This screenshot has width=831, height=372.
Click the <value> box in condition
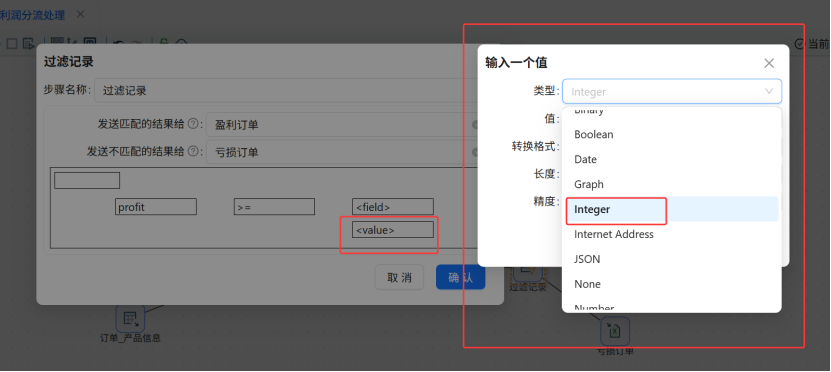(x=393, y=230)
